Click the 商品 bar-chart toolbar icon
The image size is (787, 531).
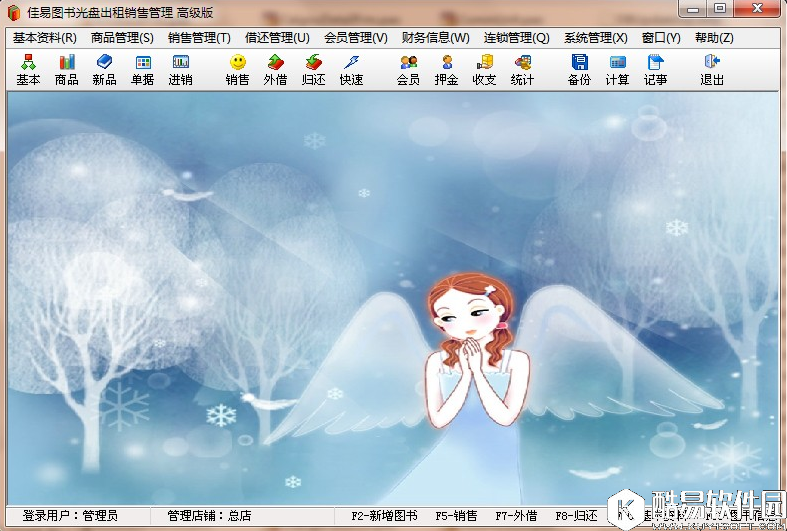(x=67, y=69)
